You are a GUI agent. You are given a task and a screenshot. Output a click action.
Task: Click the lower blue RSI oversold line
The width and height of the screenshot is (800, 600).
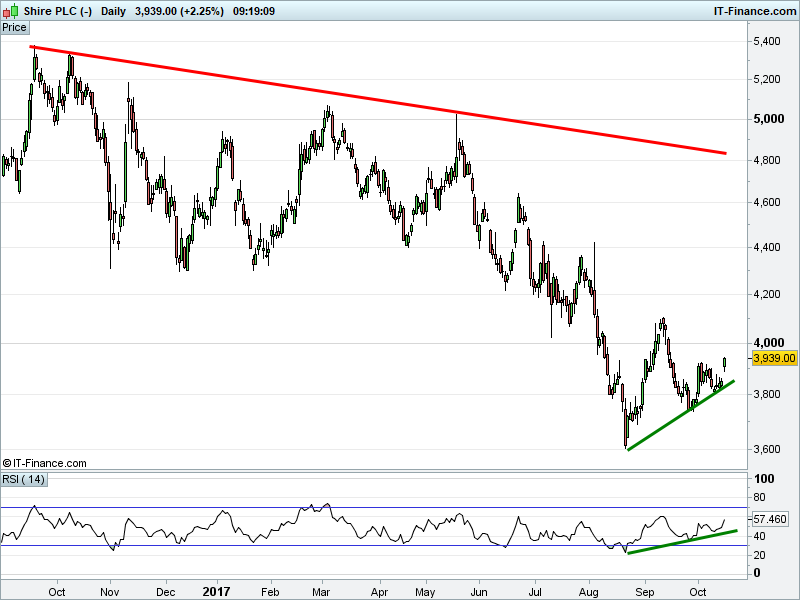click(373, 545)
